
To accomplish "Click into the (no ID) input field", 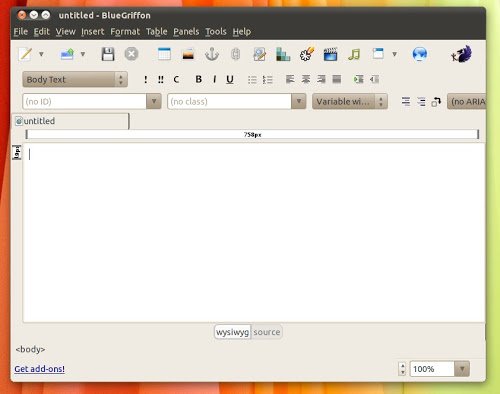I will click(84, 101).
